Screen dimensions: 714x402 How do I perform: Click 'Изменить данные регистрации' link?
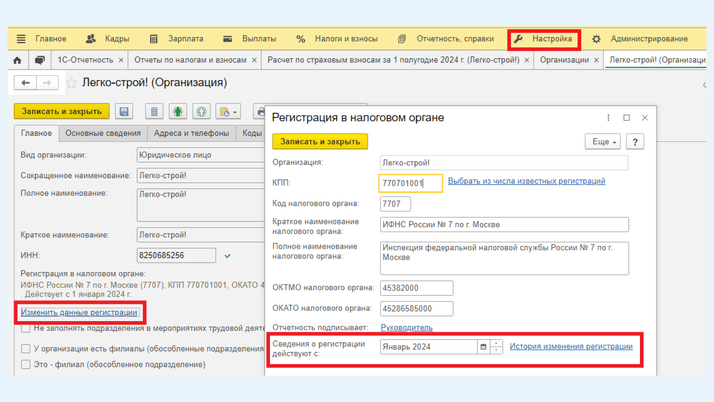click(79, 312)
